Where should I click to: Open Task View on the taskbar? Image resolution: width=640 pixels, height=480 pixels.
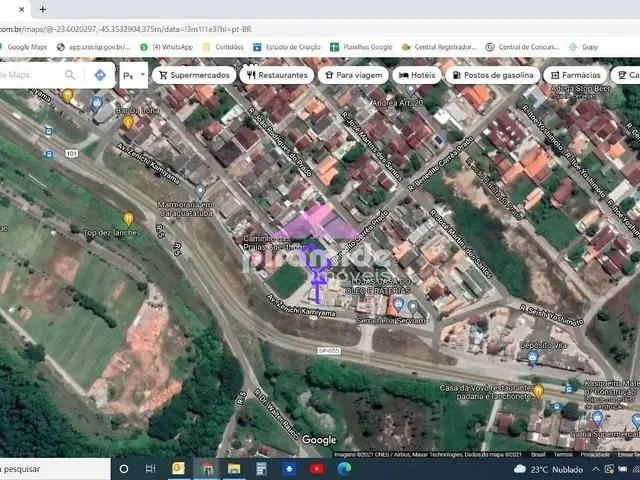point(150,469)
